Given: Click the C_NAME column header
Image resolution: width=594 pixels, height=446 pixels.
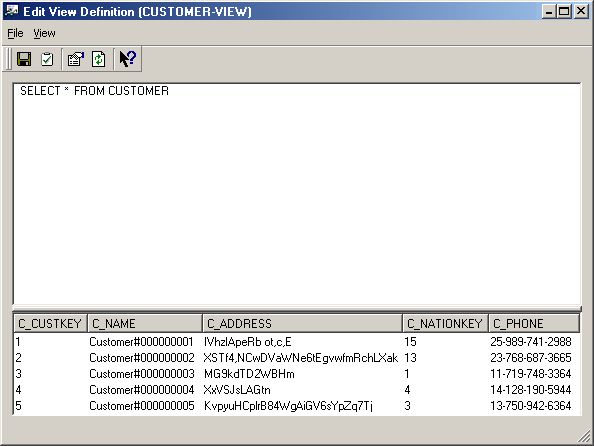Looking at the screenshot, I should click(x=145, y=323).
